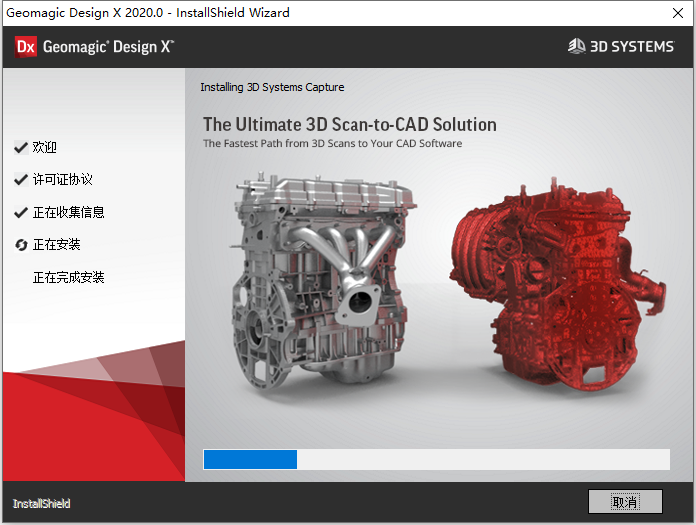This screenshot has height=525, width=696.
Task: Select the 正在收集信息 step label
Action: coord(68,213)
